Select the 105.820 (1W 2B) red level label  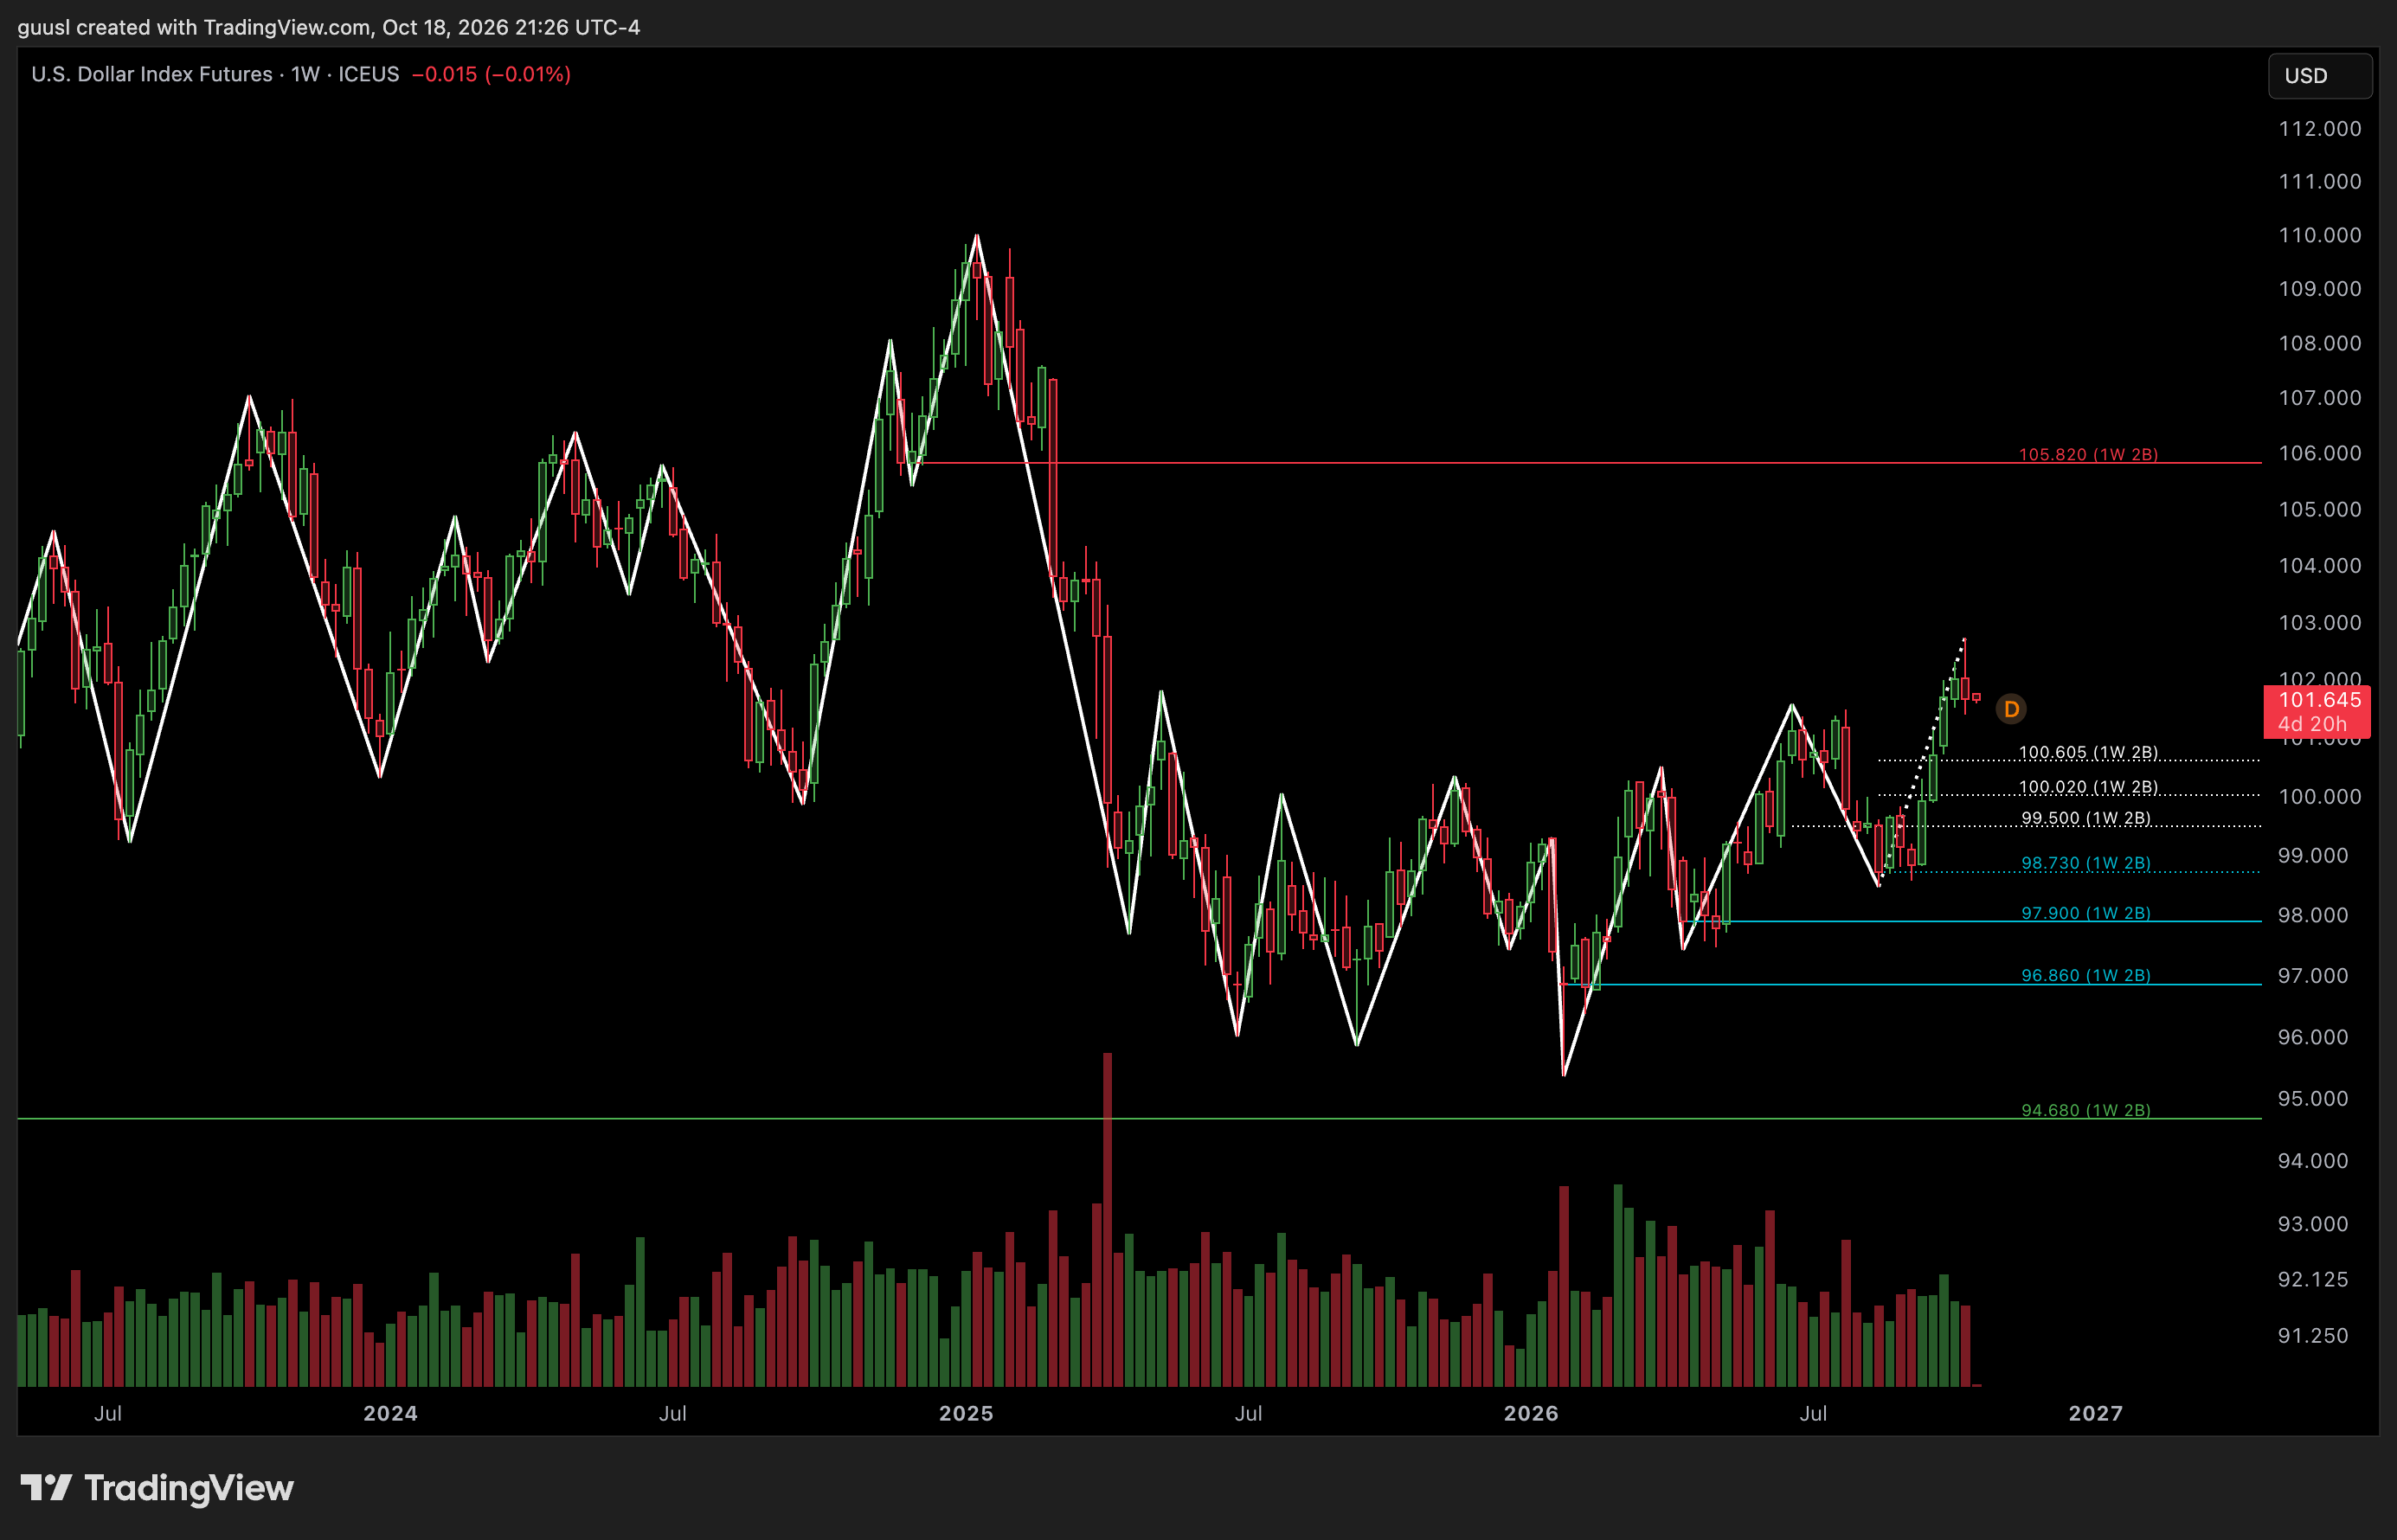click(2088, 454)
